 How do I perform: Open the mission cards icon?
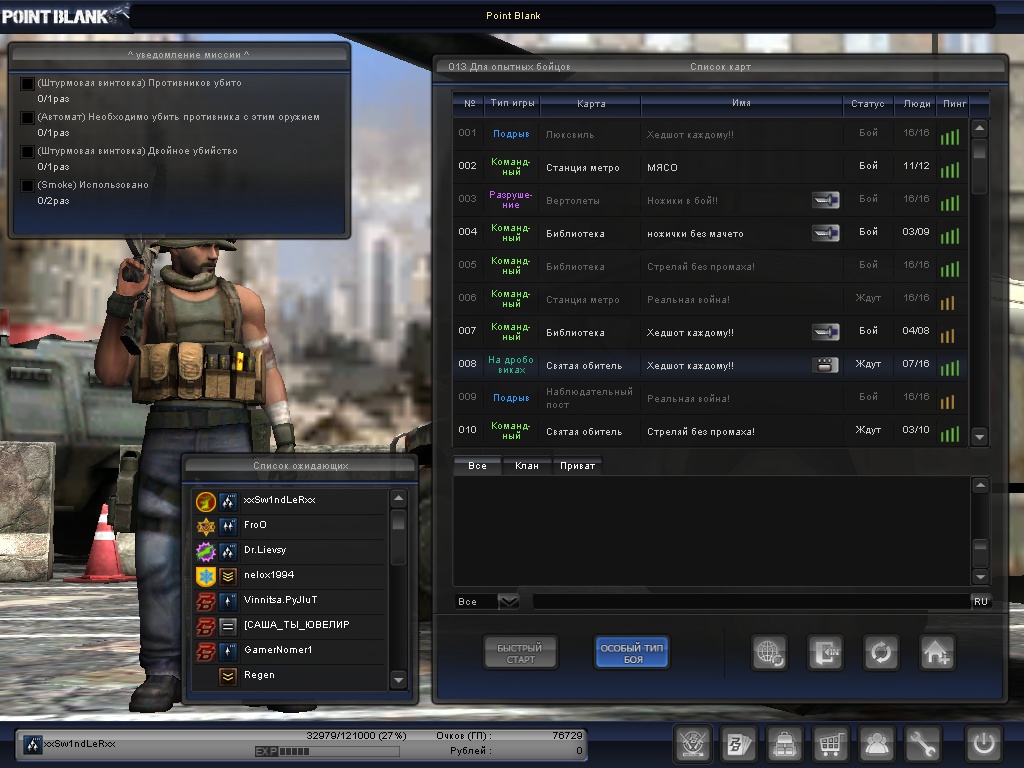739,744
